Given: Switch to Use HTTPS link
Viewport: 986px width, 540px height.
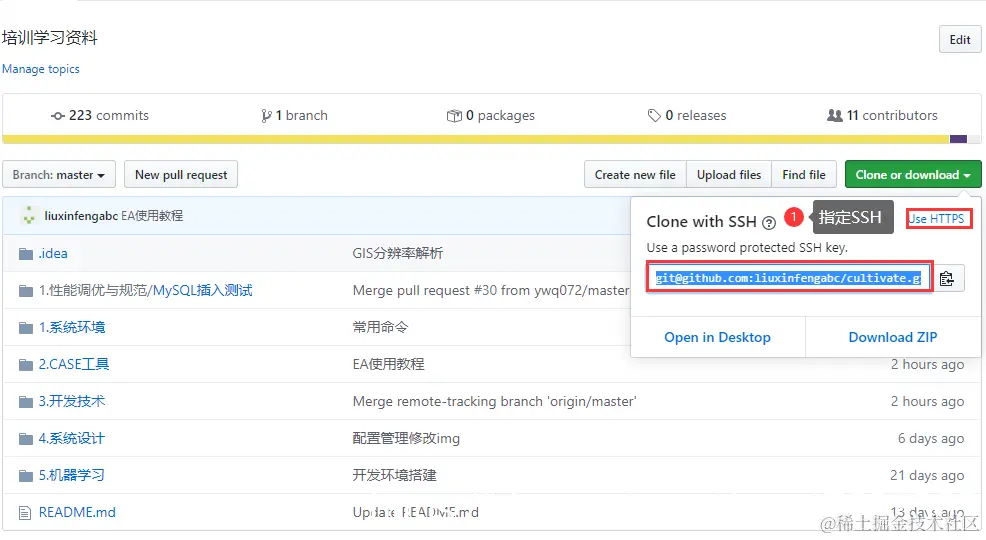Looking at the screenshot, I should tap(936, 219).
